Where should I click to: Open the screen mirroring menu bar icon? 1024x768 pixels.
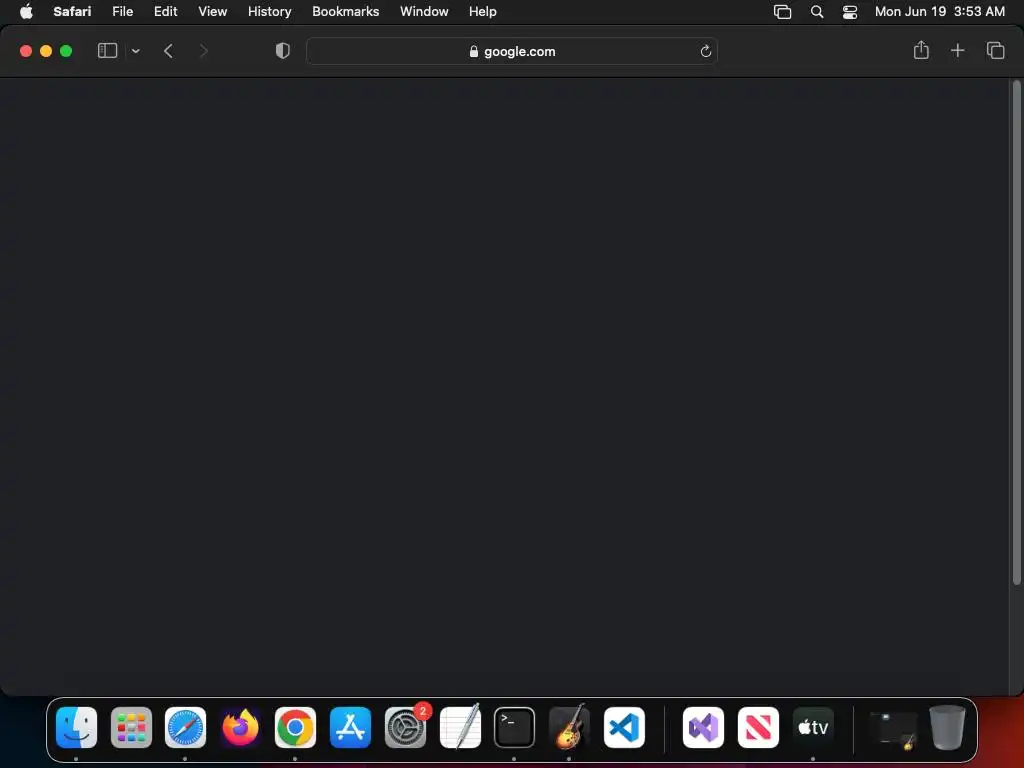point(782,12)
